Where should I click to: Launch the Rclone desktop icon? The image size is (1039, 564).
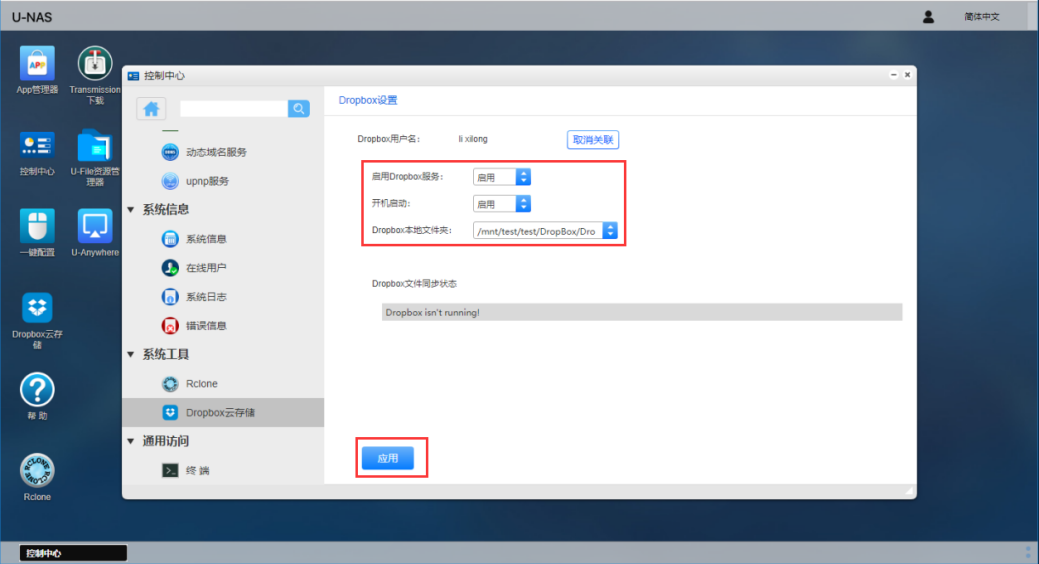click(x=37, y=471)
